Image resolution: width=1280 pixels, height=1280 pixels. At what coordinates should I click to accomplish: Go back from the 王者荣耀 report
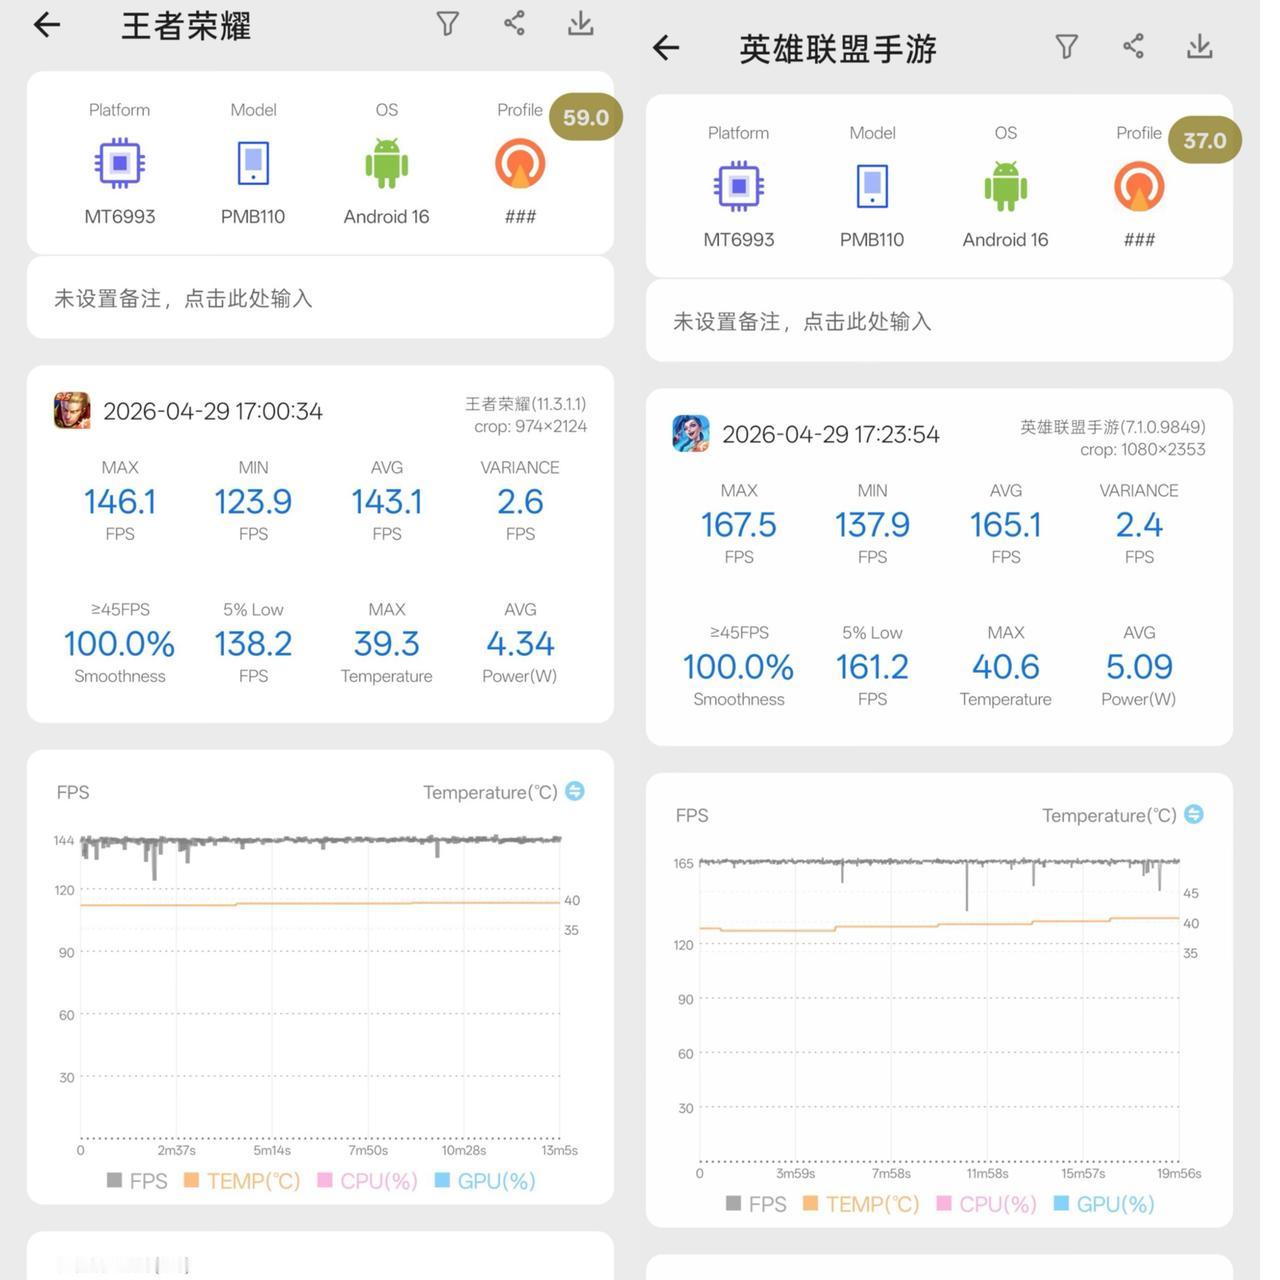tap(47, 25)
